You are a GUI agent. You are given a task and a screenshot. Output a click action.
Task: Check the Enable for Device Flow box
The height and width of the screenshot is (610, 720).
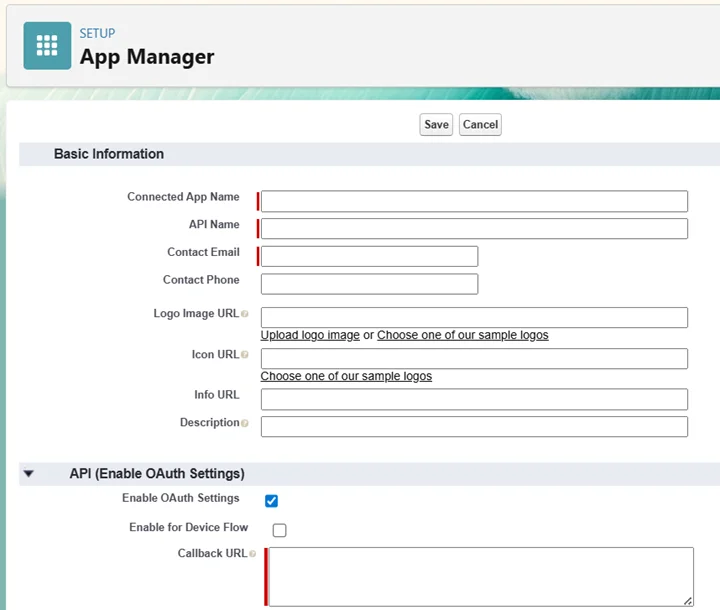coord(279,530)
